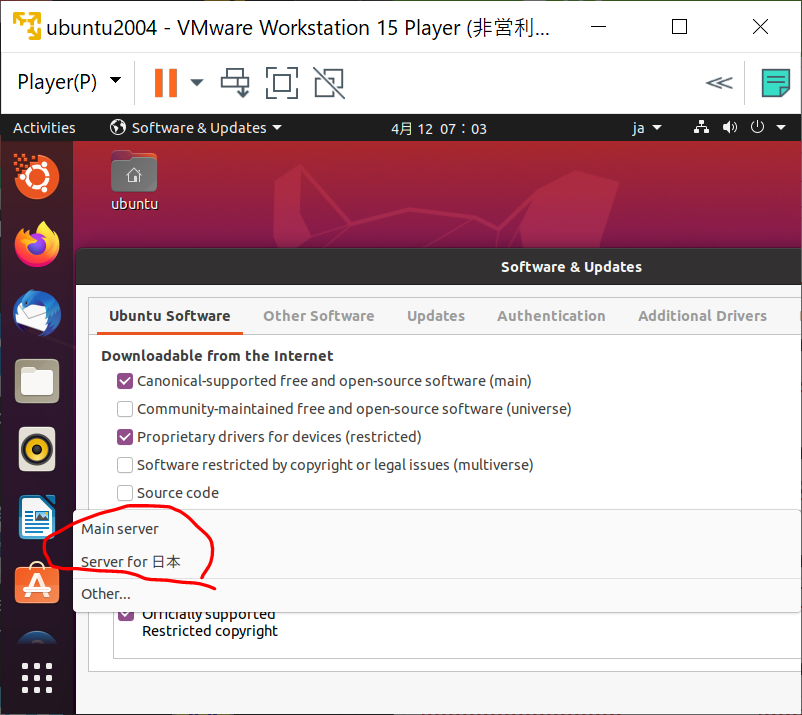Collapse the VMware toolbar chevrons
The image size is (802, 715).
[719, 83]
